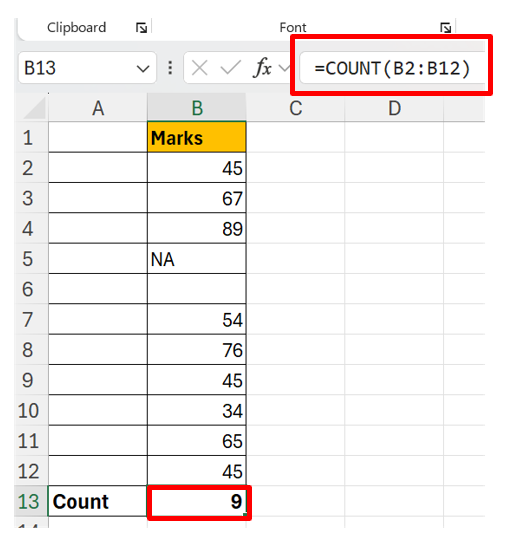Open the Clipboard dialog launcher icon
Screen dimensions: 511x545
pyautogui.click(x=141, y=28)
